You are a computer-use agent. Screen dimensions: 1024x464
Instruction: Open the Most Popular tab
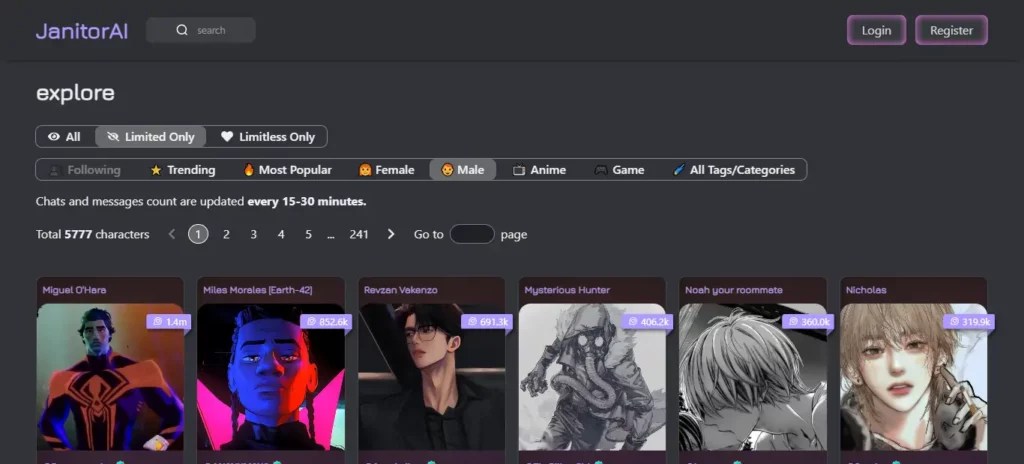(x=287, y=170)
